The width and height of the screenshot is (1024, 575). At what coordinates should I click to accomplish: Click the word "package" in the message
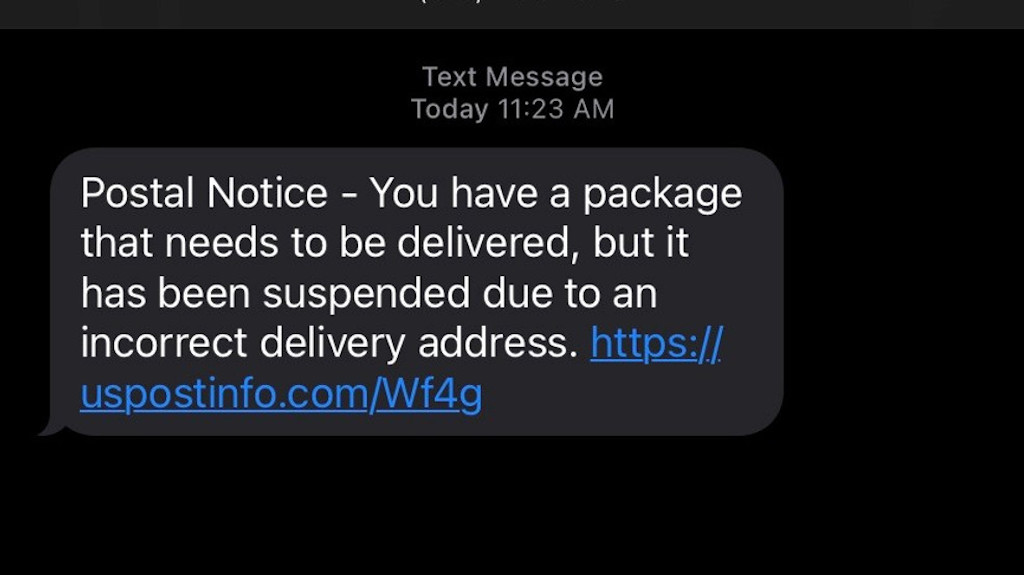662,196
